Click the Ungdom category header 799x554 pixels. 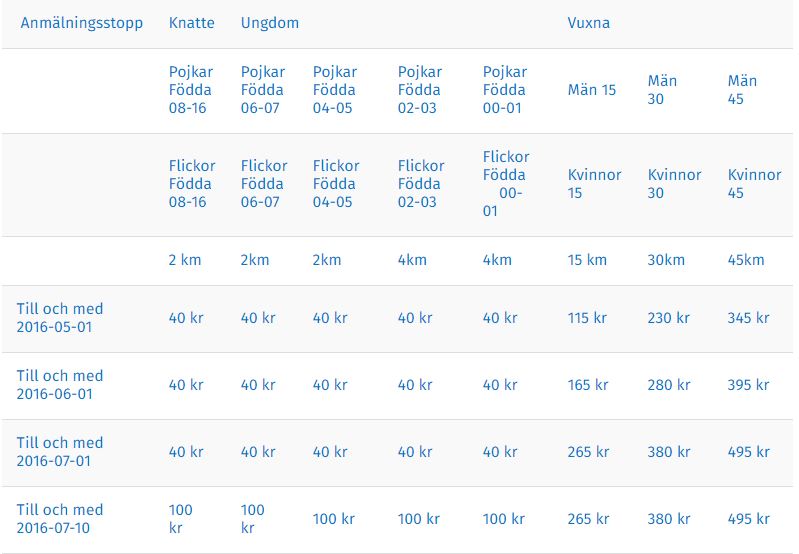point(269,23)
